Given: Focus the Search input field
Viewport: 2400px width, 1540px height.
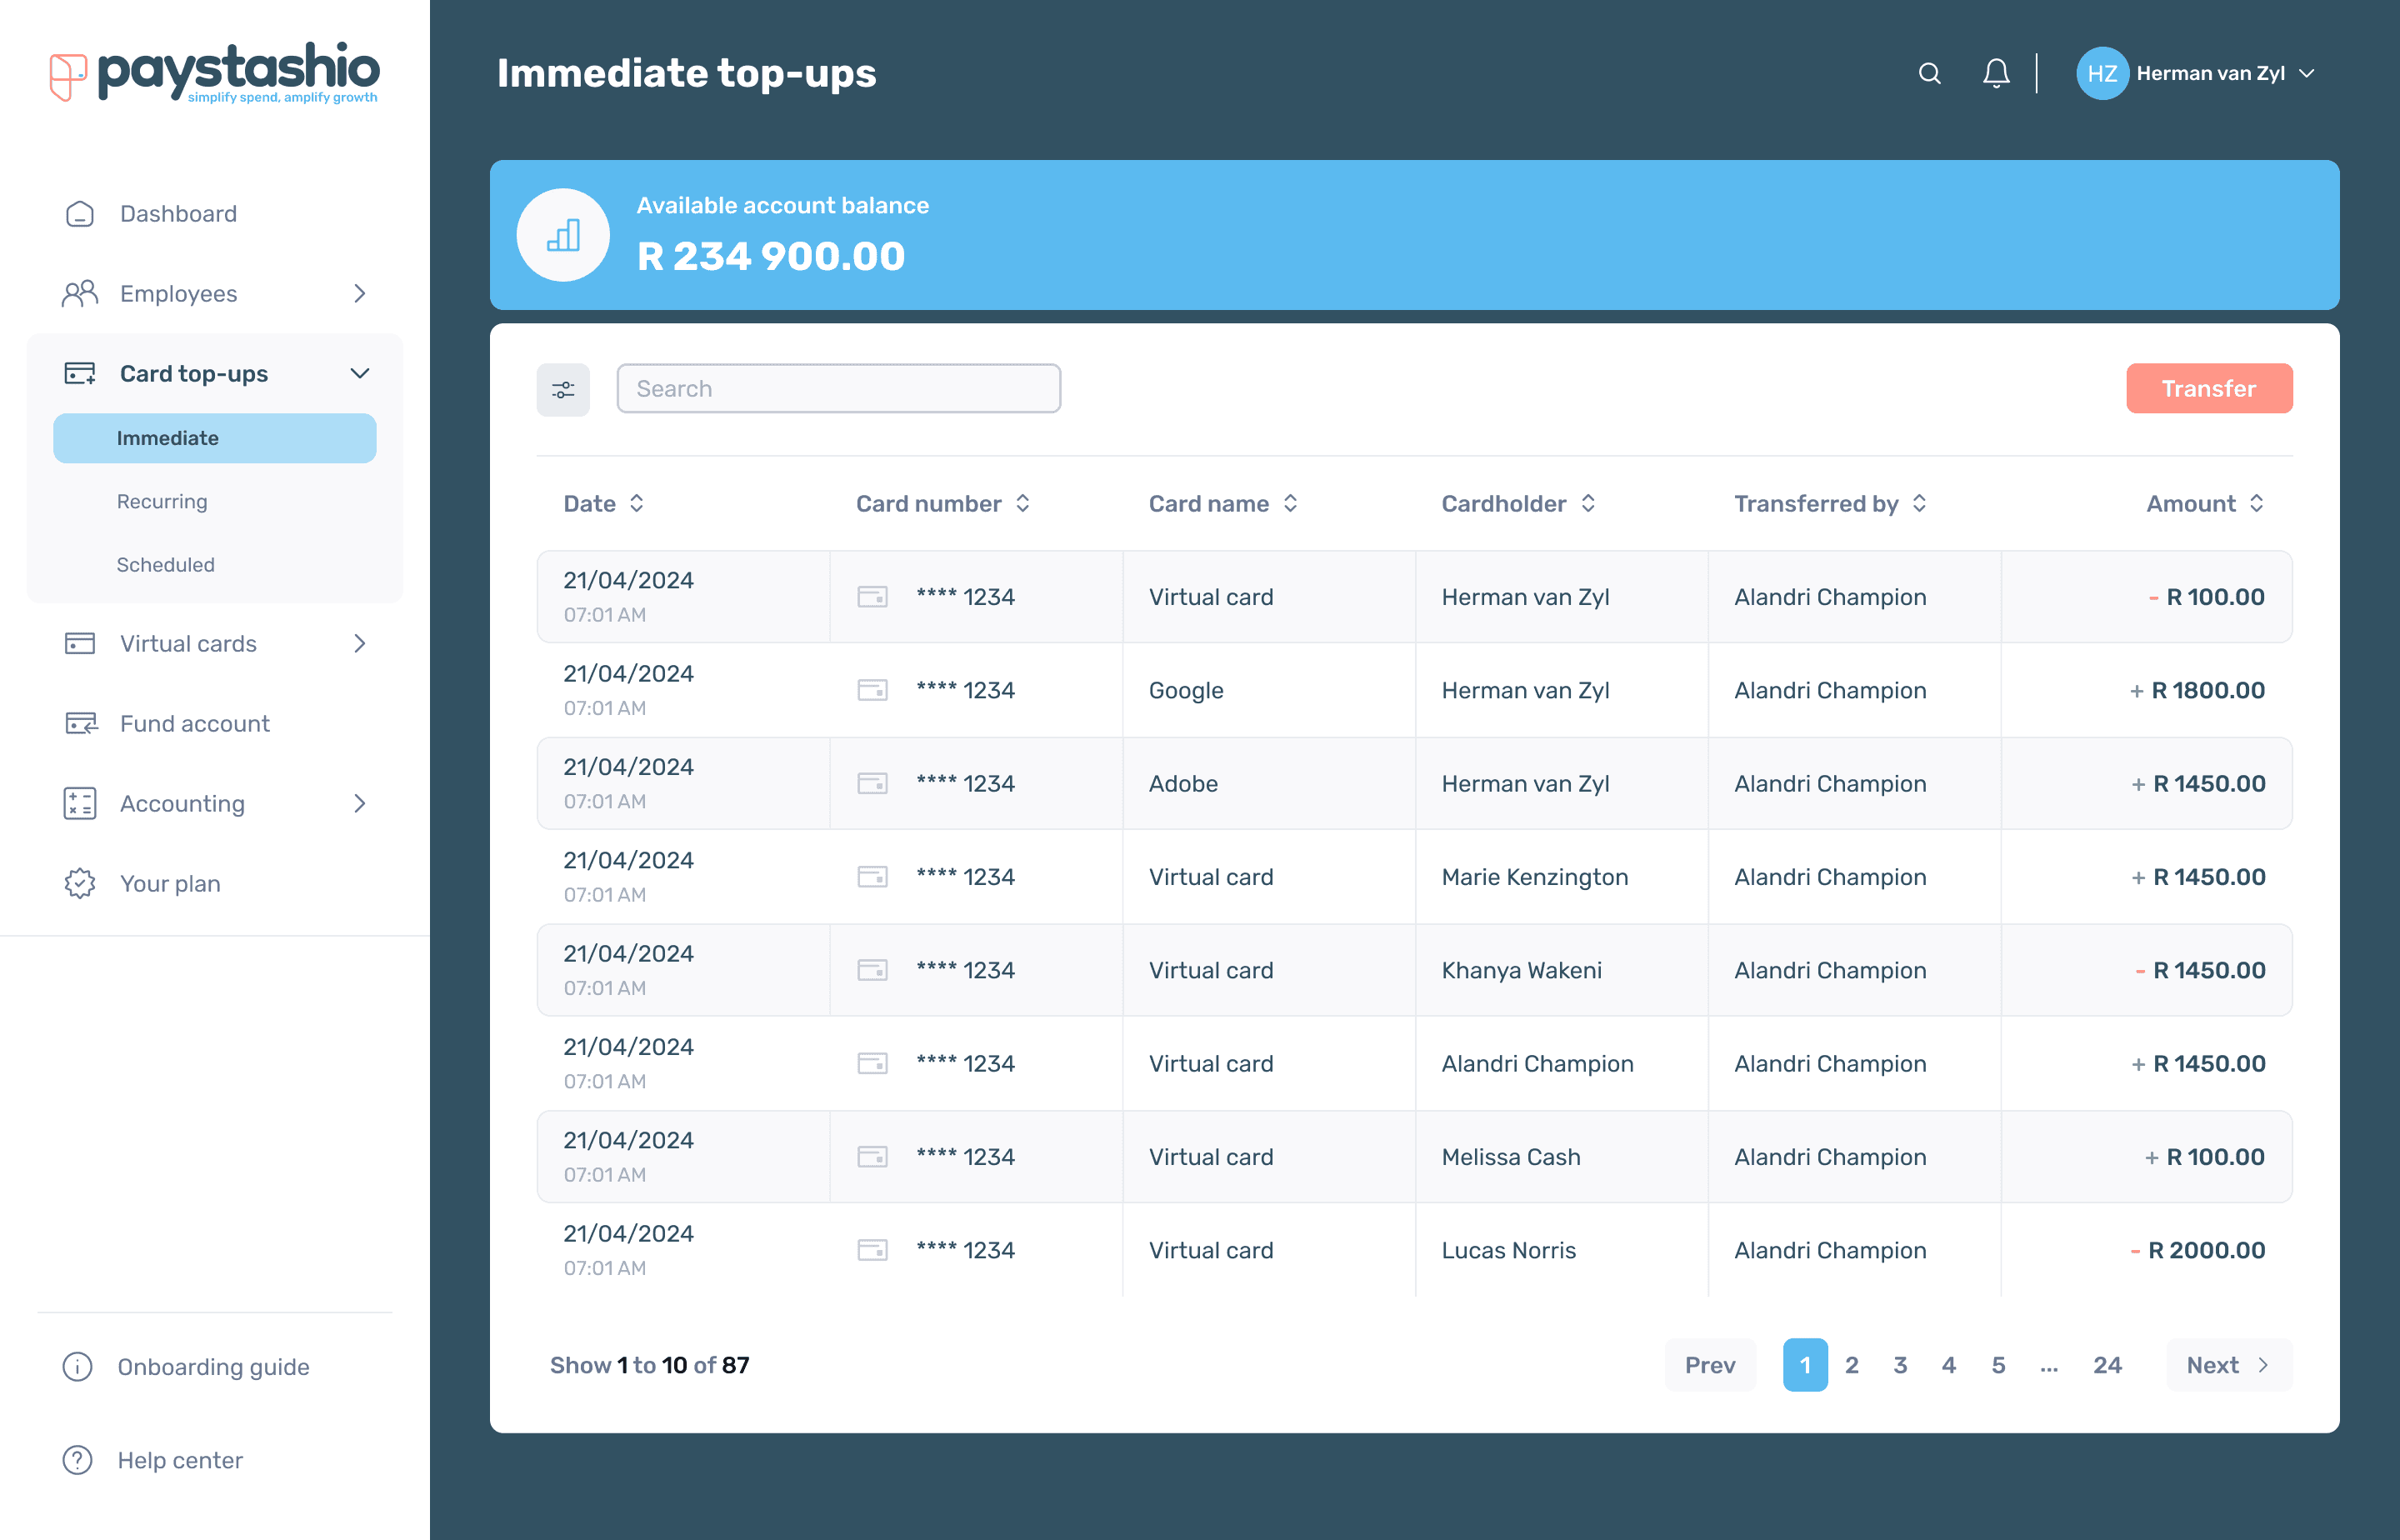Looking at the screenshot, I should [x=838, y=389].
